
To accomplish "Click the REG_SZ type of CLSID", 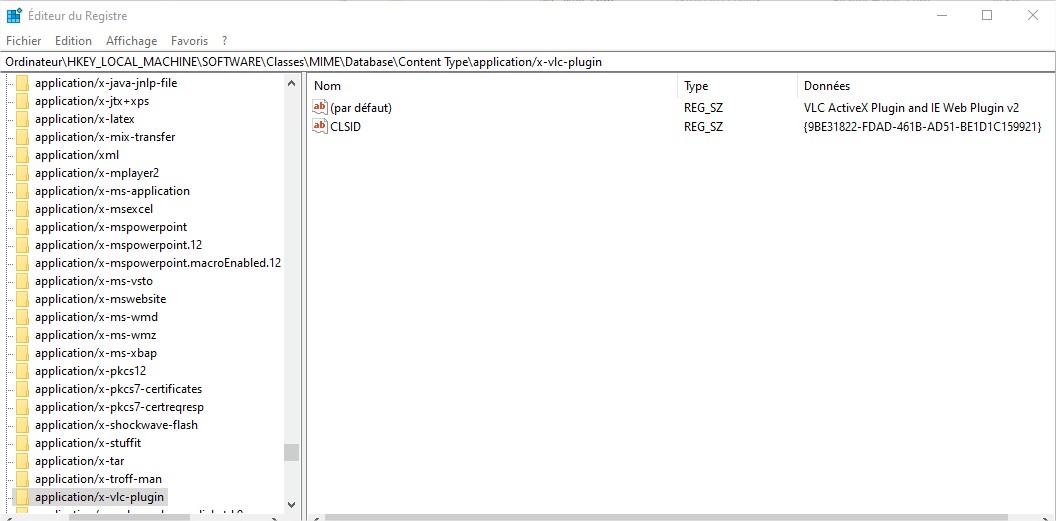I will coord(704,127).
